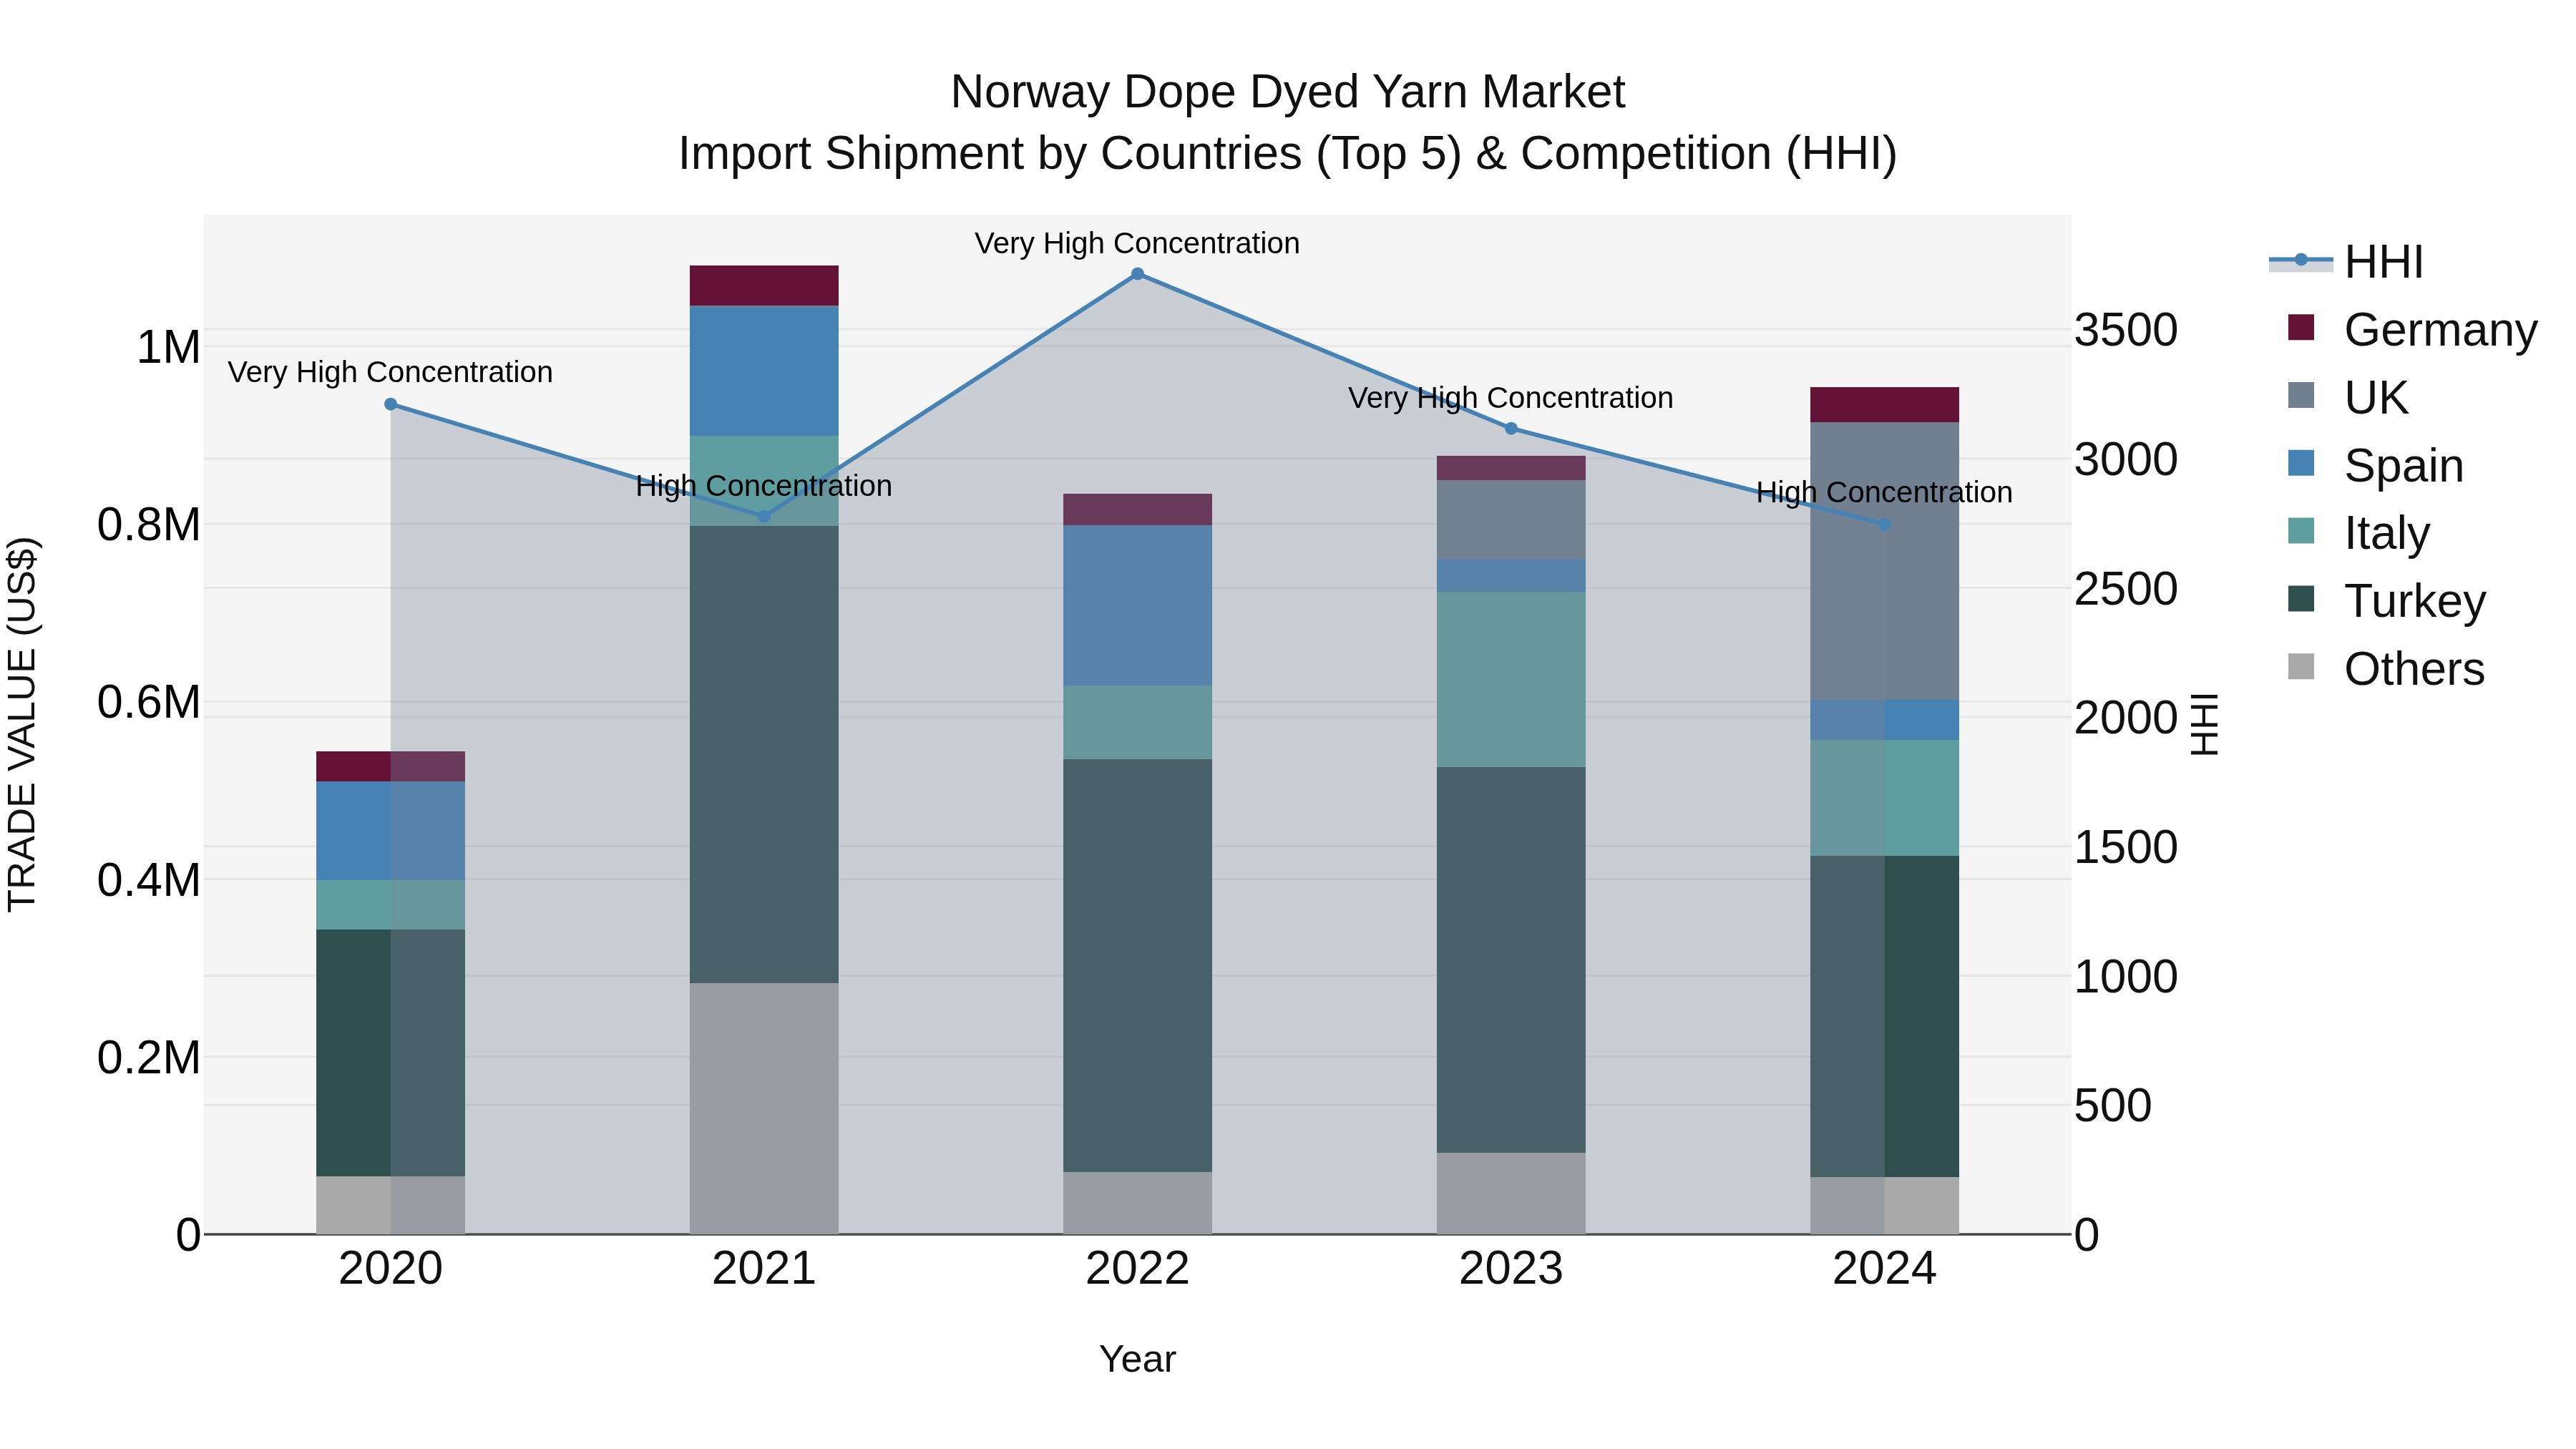2576x1449 pixels.
Task: Click the '2000' HHI axis tick label
Action: (x=2126, y=718)
